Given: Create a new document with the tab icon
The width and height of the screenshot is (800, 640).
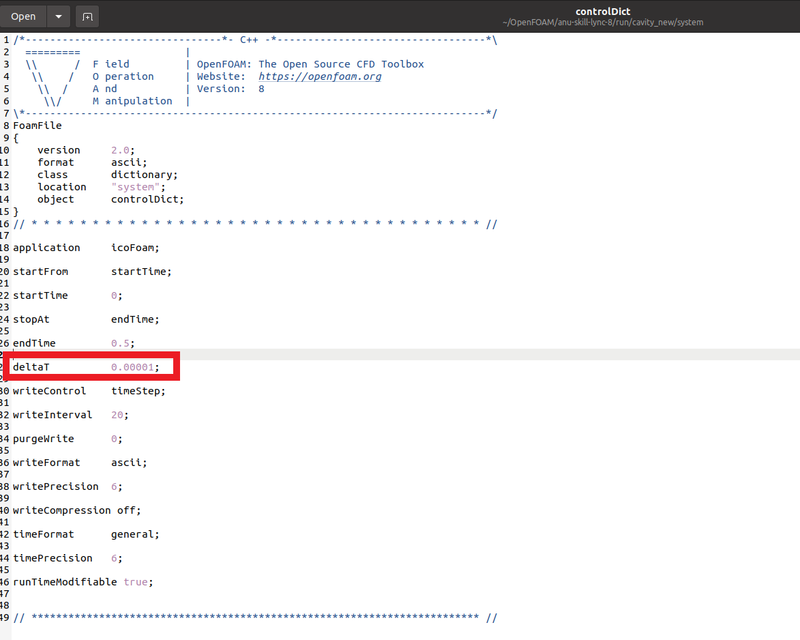Looking at the screenshot, I should pyautogui.click(x=87, y=16).
